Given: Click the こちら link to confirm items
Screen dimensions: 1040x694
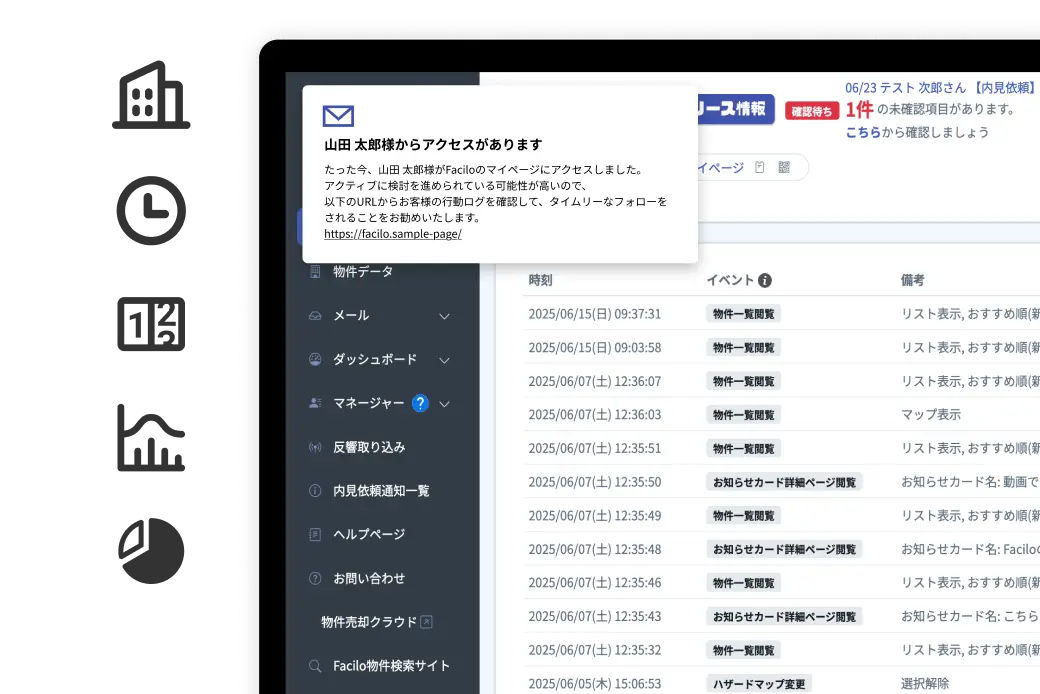Looking at the screenshot, I should pos(862,132).
